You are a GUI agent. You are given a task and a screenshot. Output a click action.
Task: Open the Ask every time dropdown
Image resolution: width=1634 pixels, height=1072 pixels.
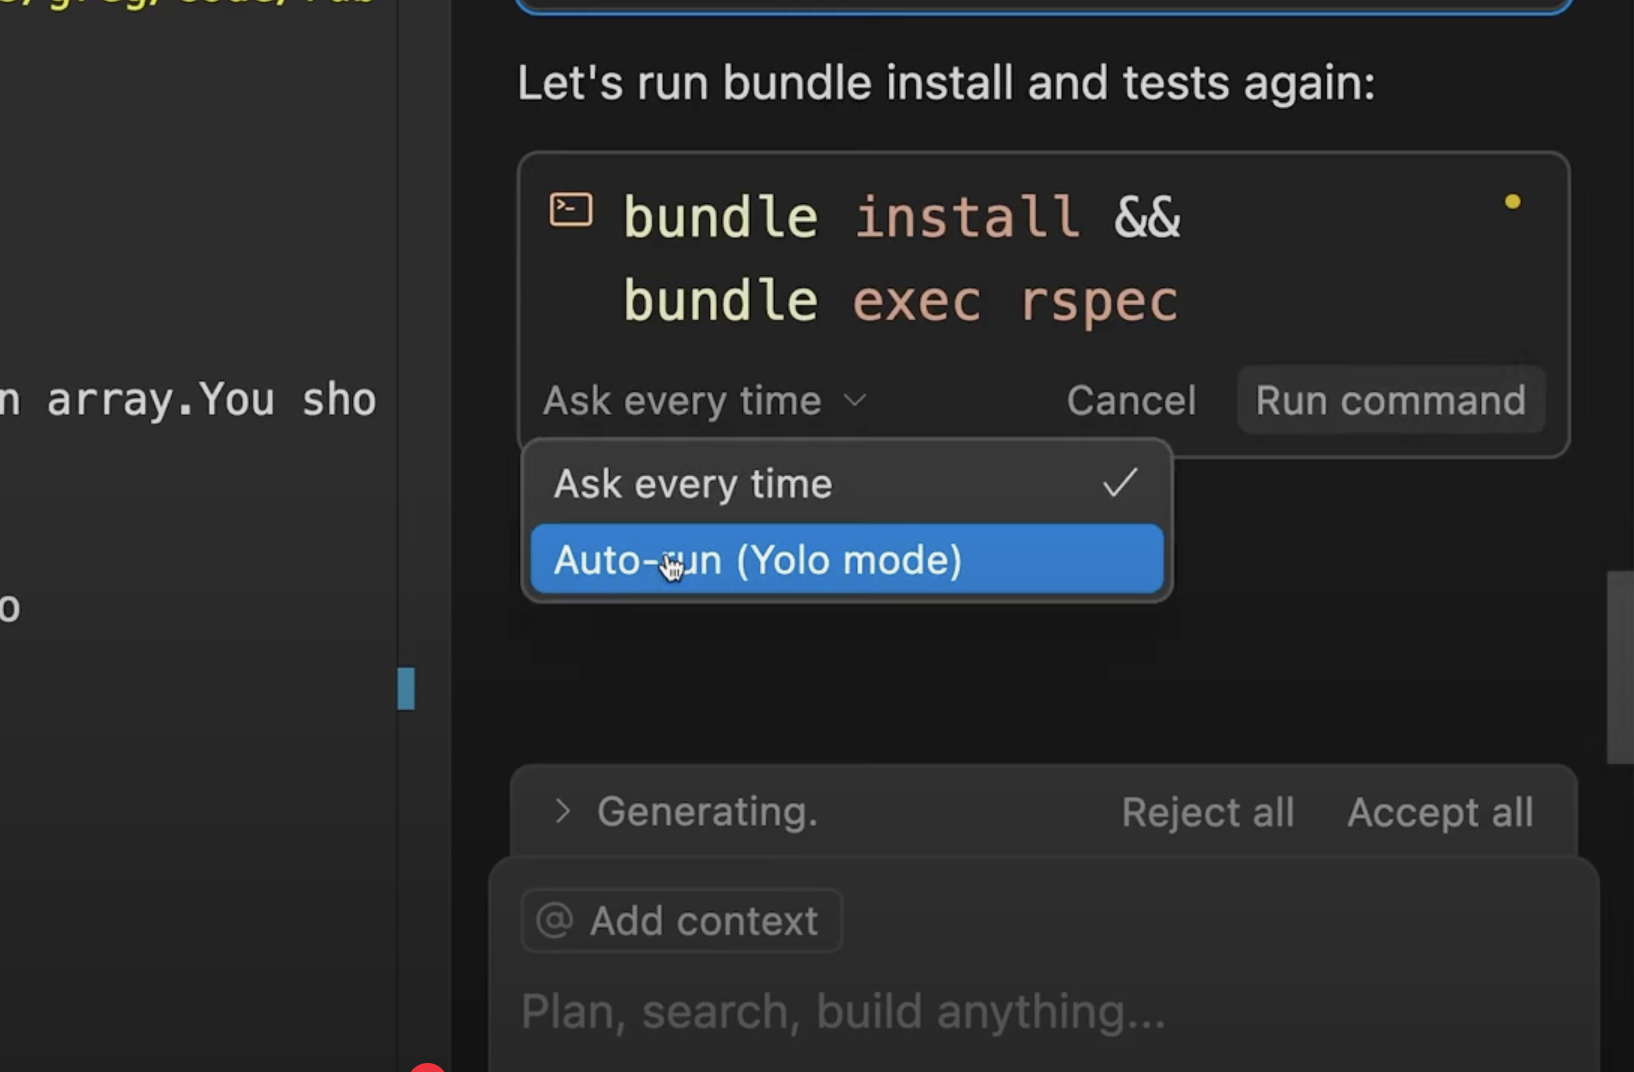pyautogui.click(x=704, y=401)
